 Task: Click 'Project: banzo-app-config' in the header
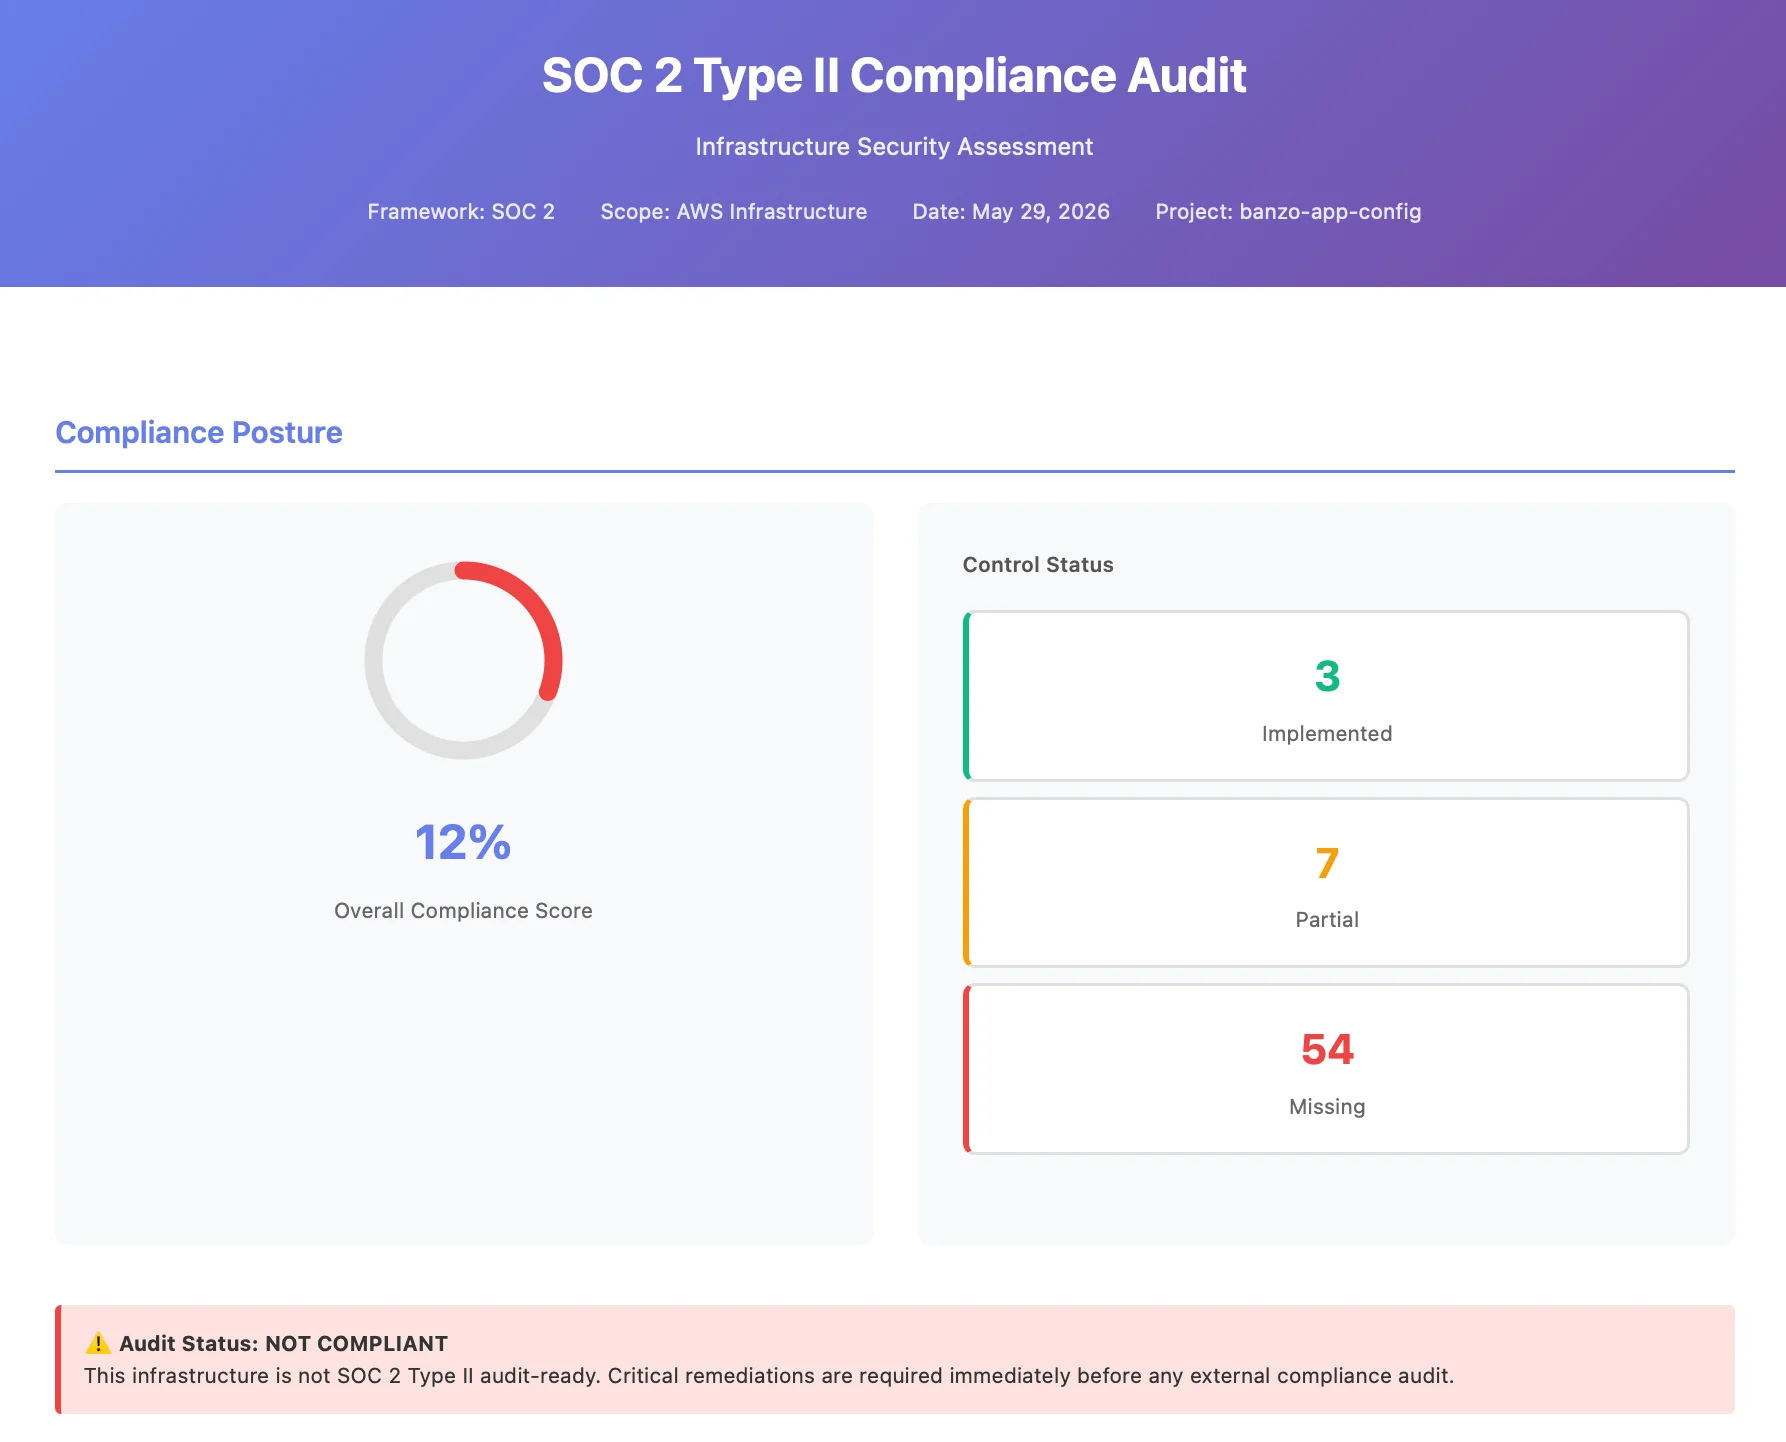click(1288, 212)
